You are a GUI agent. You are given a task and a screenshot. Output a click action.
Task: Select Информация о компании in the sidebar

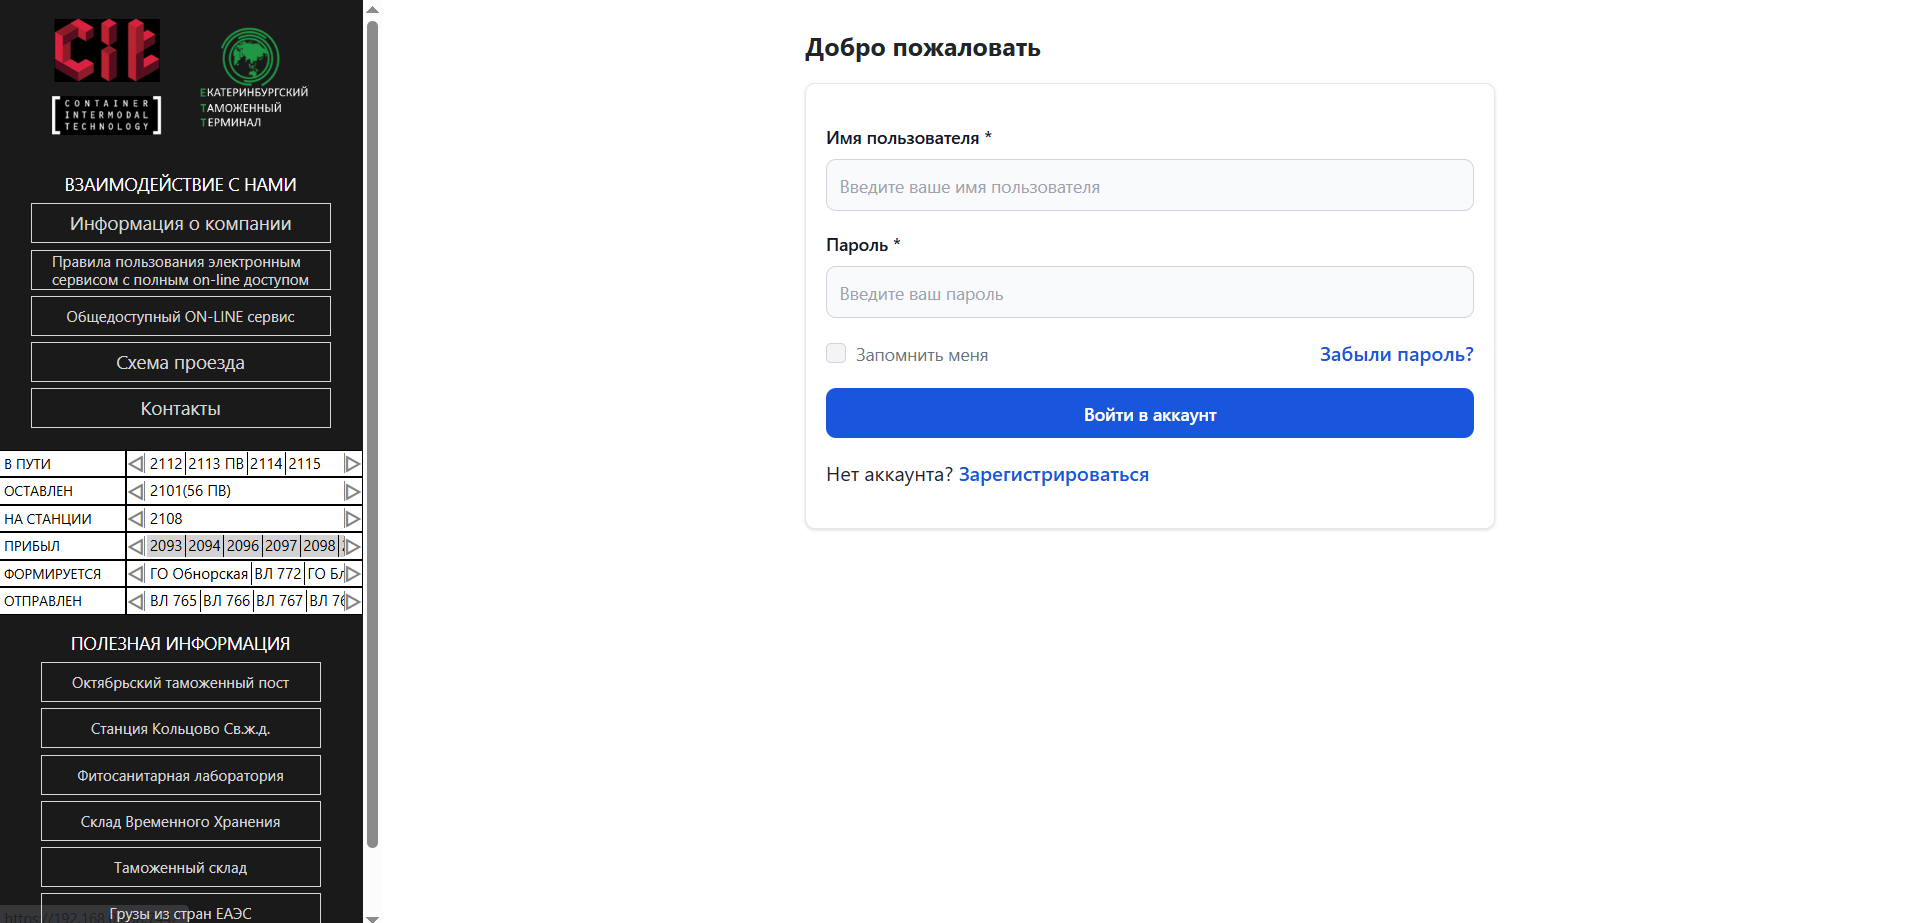click(180, 223)
